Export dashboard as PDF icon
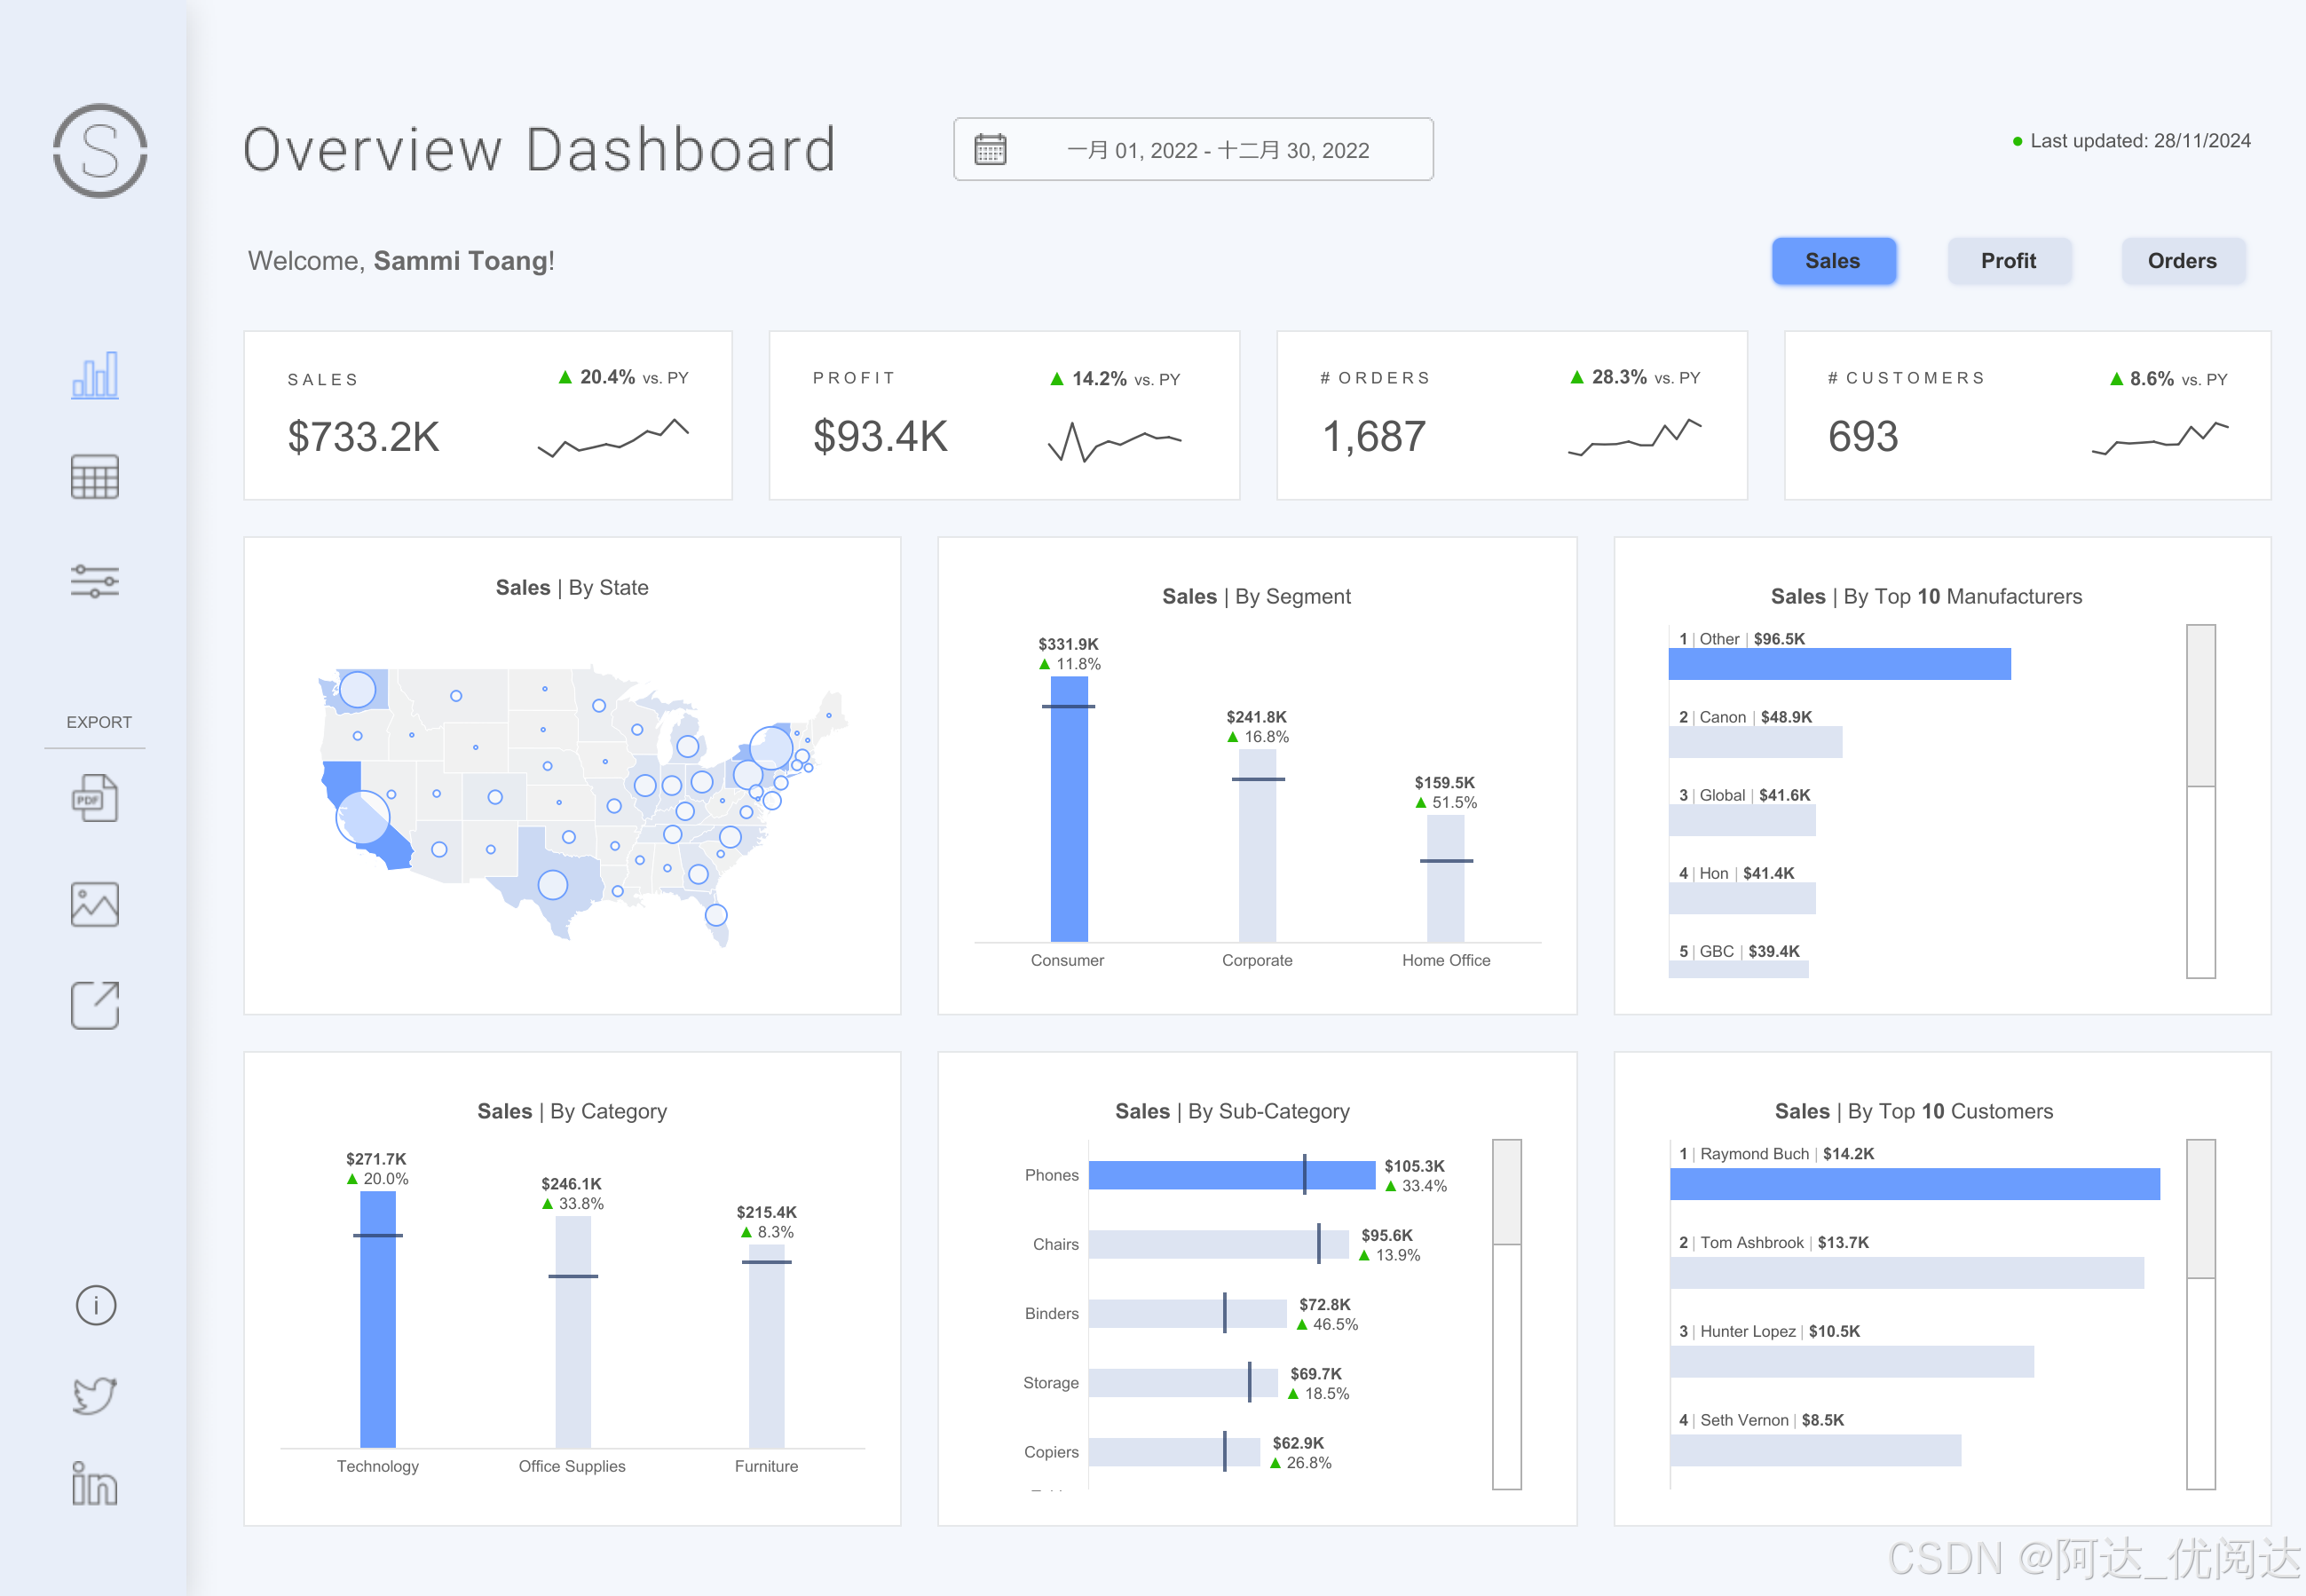The width and height of the screenshot is (2306, 1596). point(95,799)
